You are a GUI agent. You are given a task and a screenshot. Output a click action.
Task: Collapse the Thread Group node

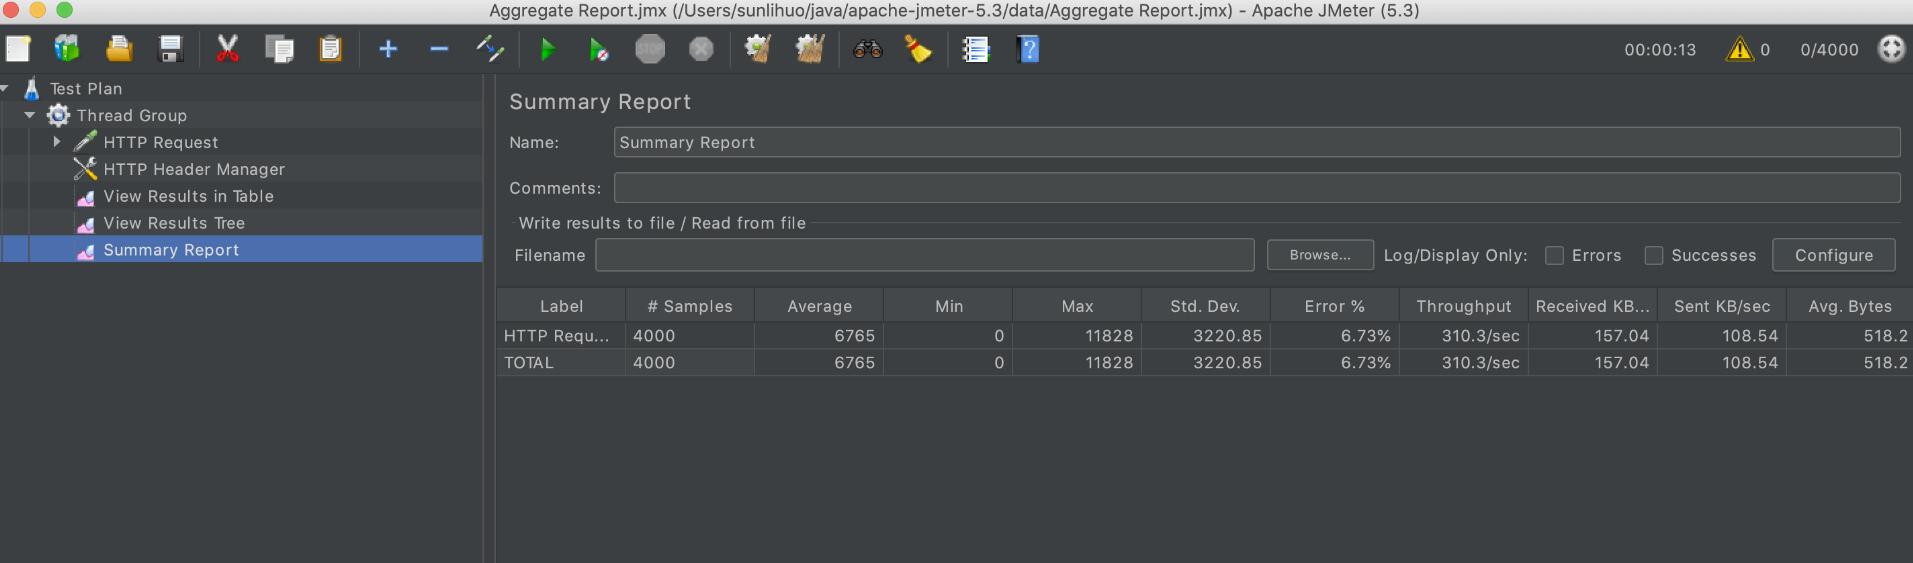coord(30,116)
